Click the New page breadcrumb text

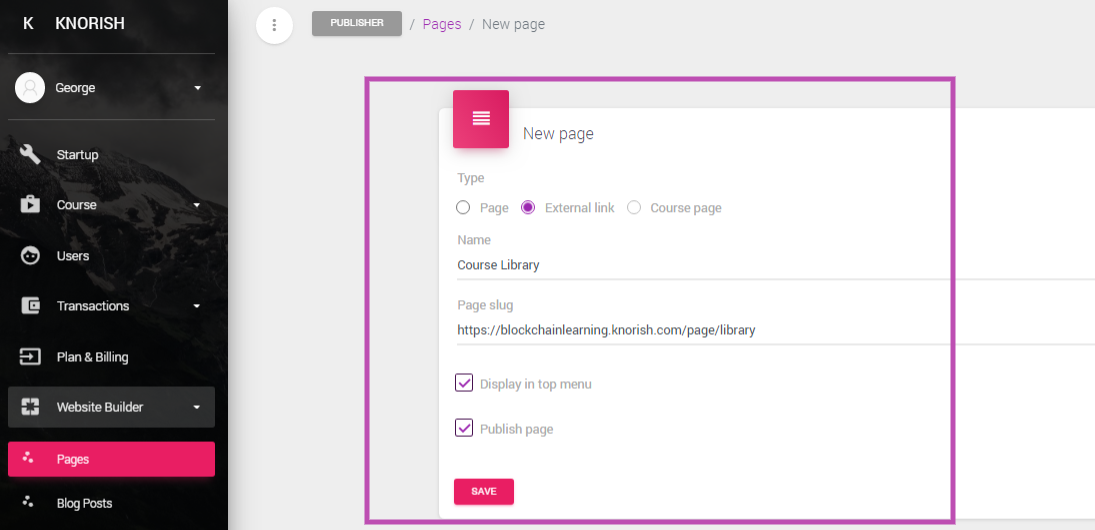514,24
